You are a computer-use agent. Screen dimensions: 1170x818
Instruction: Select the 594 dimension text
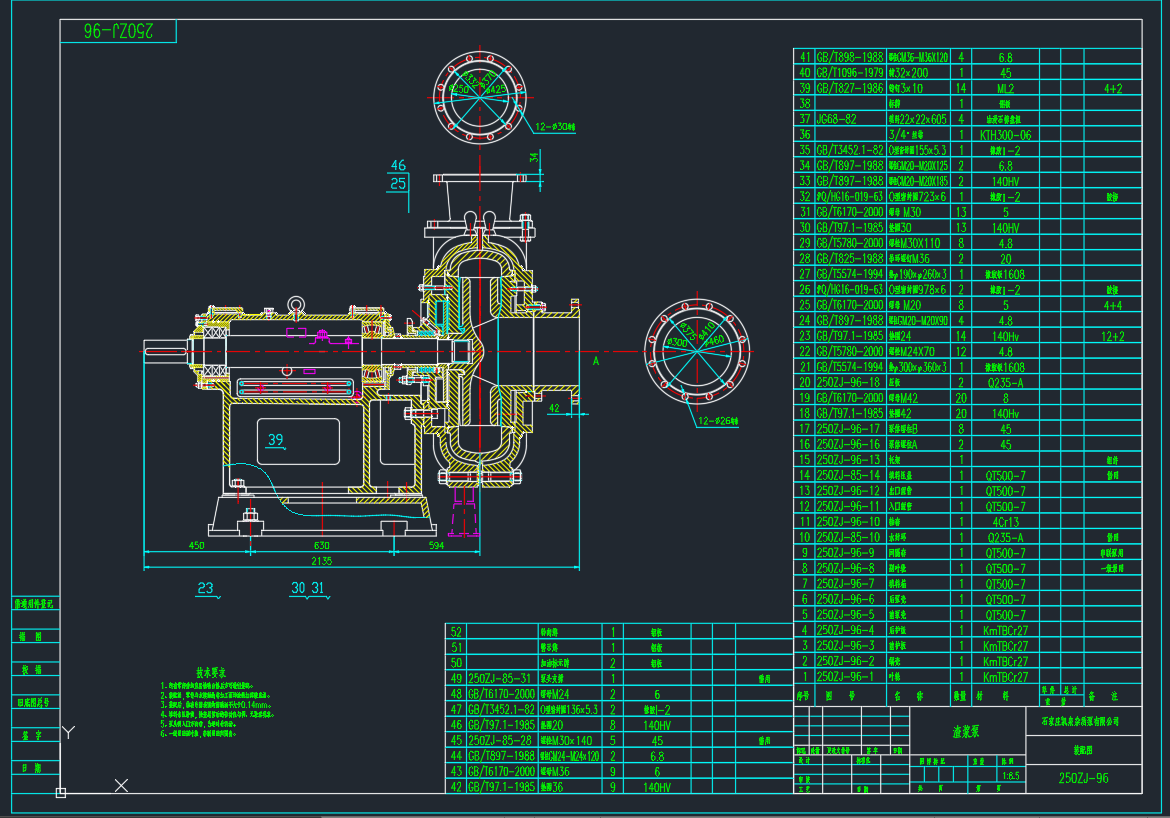(436, 545)
